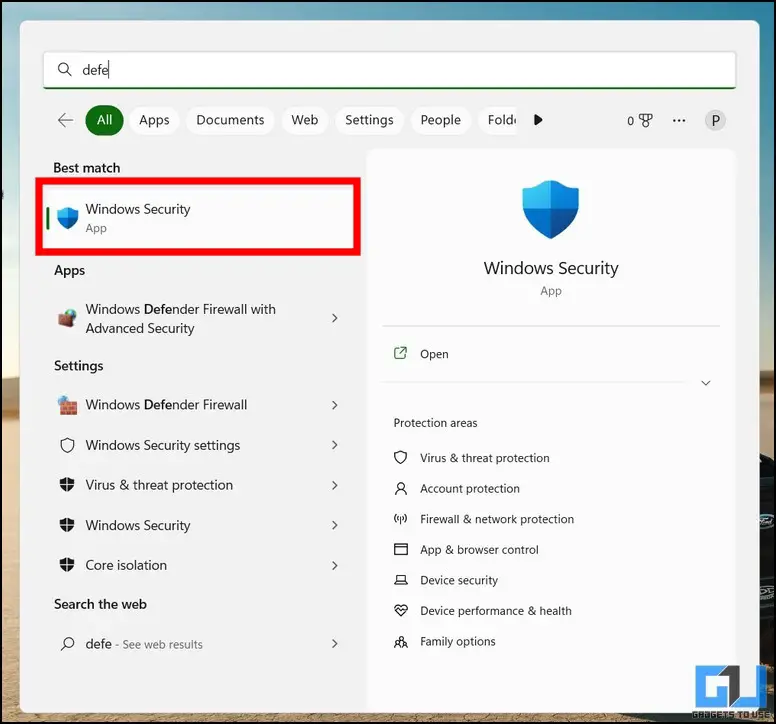Expand Windows Defender Firewall with Advanced Security chevron

coord(335,318)
